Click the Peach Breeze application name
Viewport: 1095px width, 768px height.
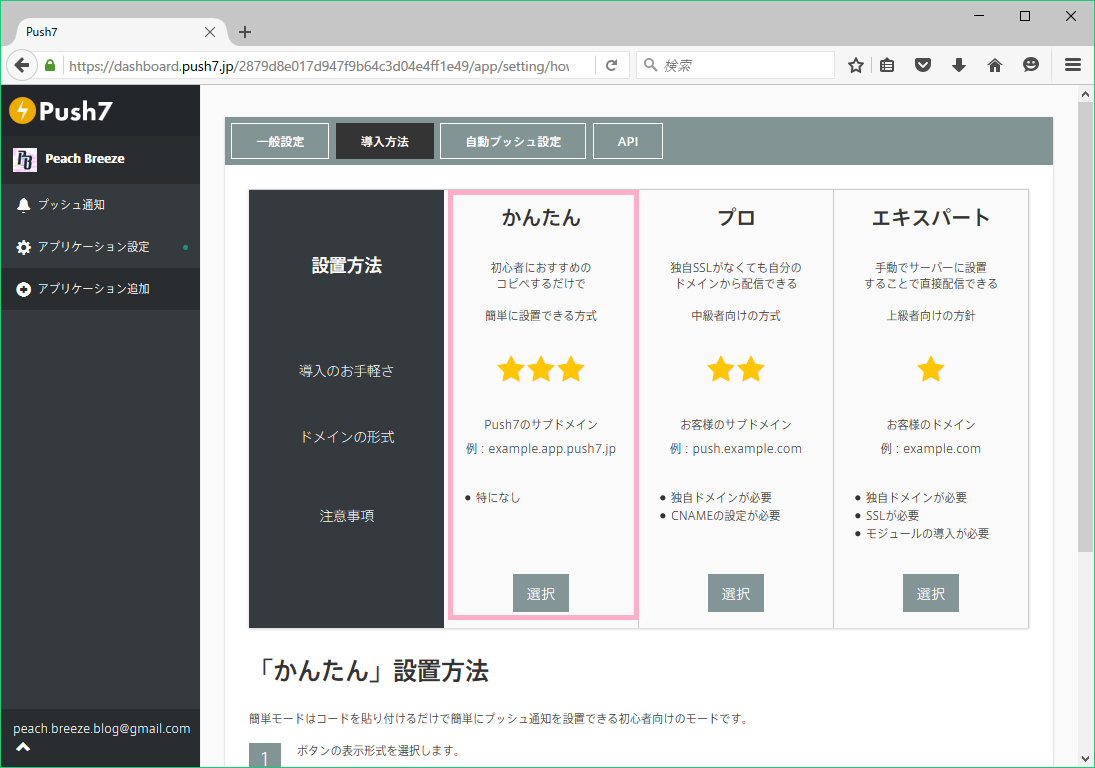pos(85,158)
